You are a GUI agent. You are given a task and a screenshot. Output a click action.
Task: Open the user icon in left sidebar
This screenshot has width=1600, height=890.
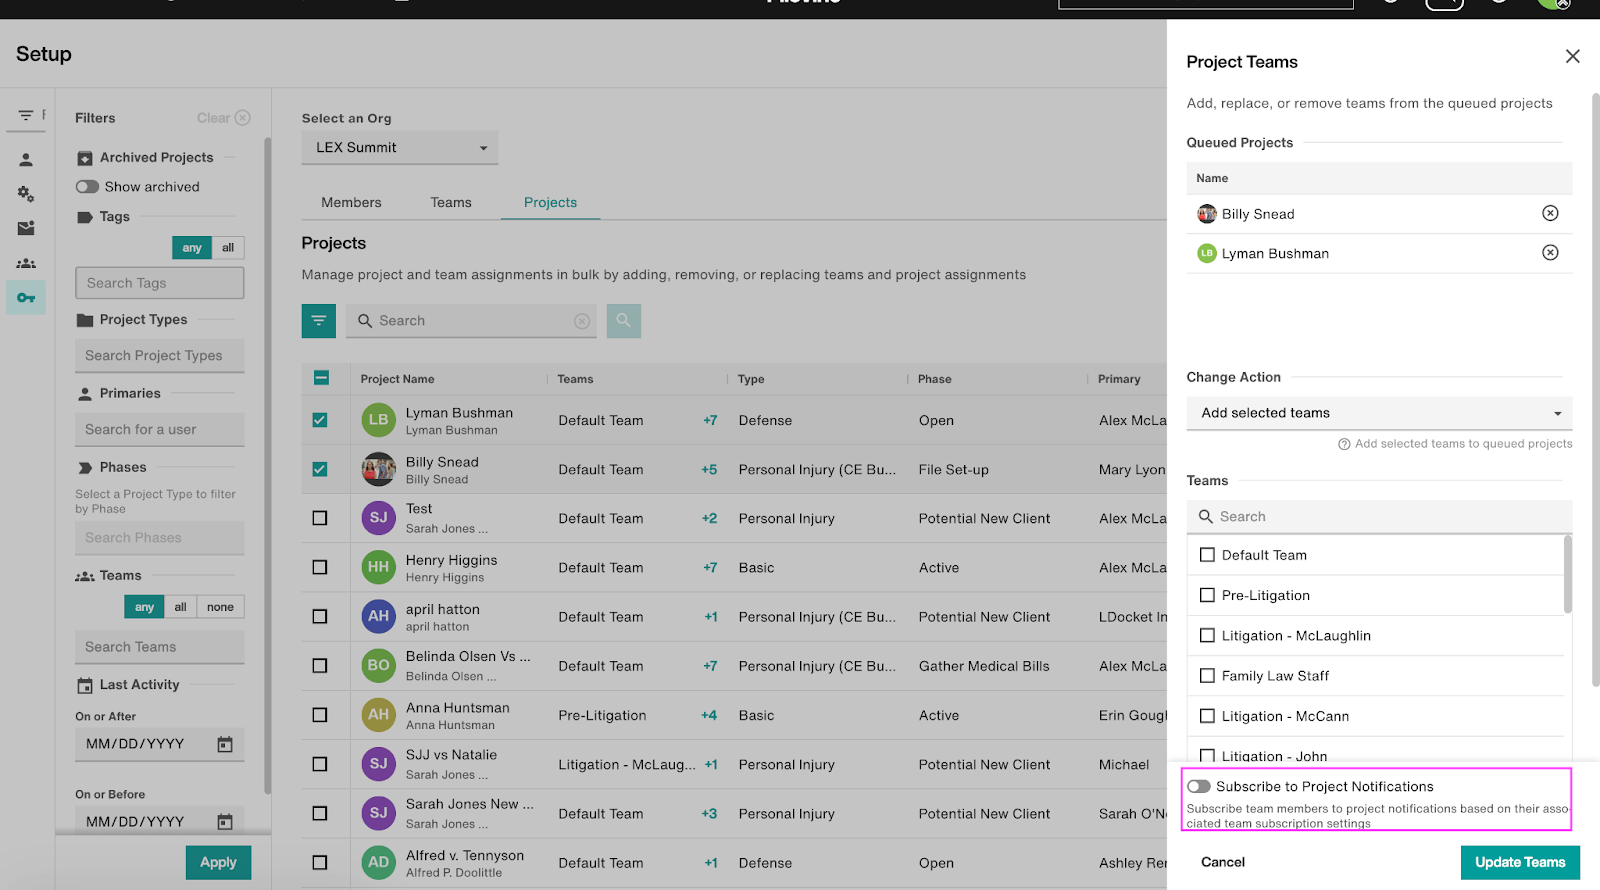coord(26,160)
